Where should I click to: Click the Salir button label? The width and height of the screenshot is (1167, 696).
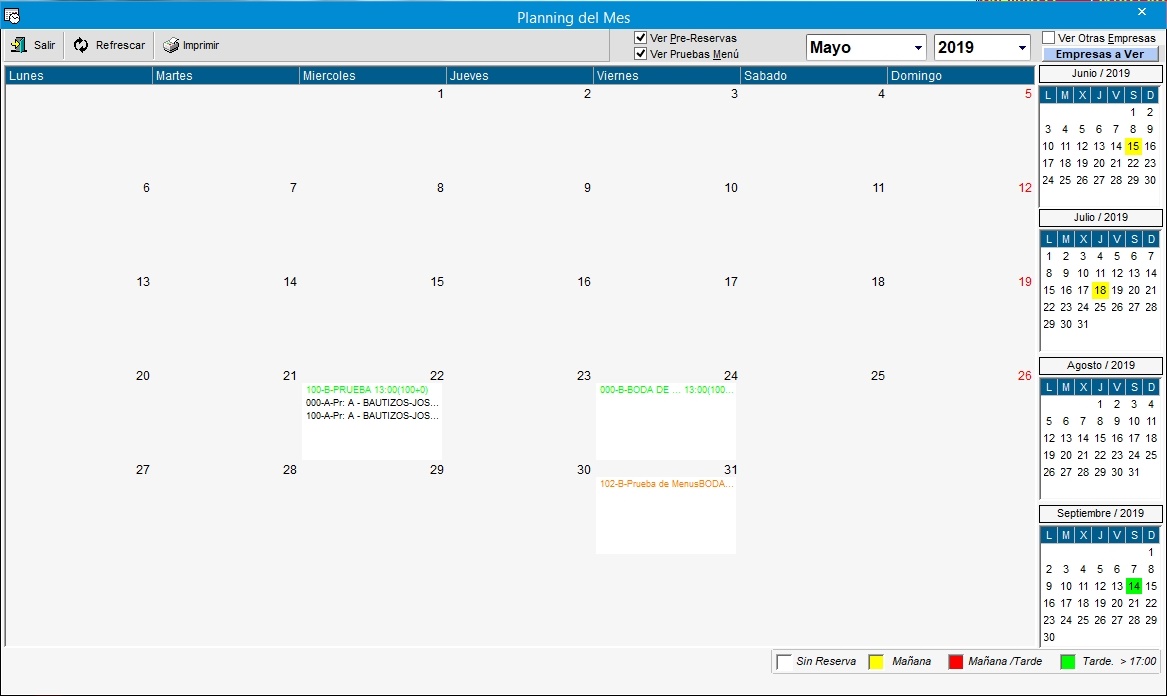click(45, 45)
